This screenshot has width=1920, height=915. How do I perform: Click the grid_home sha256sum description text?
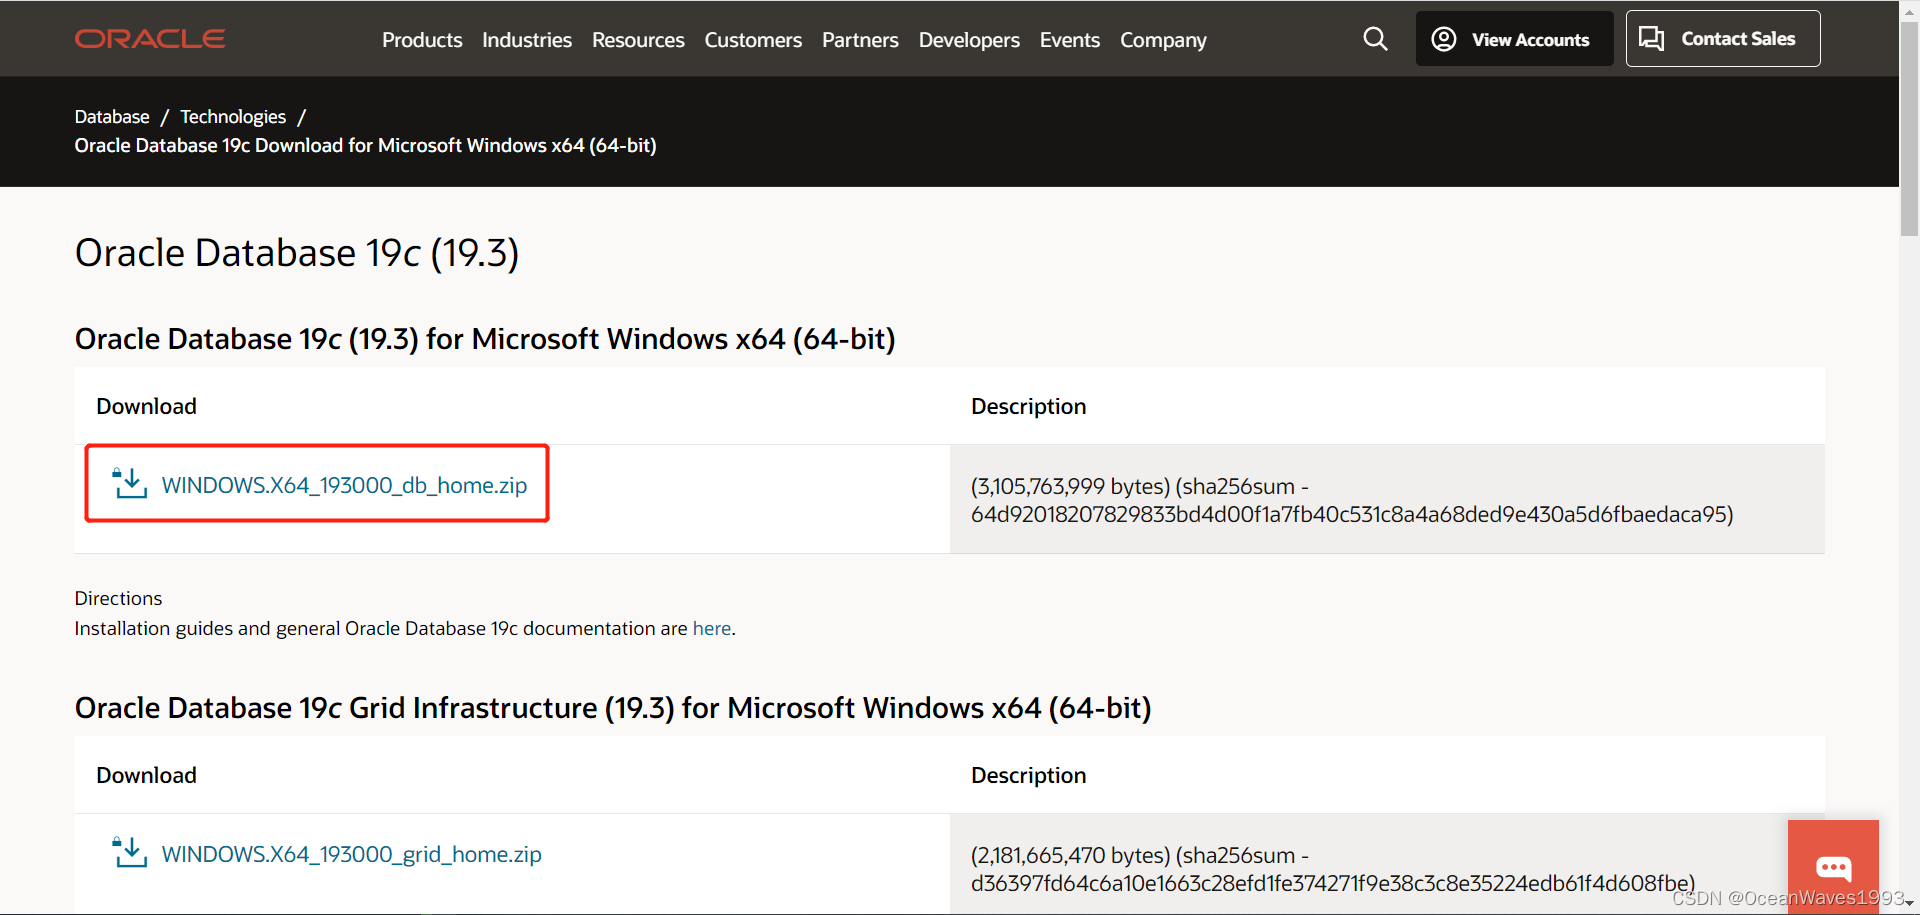[x=1333, y=869]
